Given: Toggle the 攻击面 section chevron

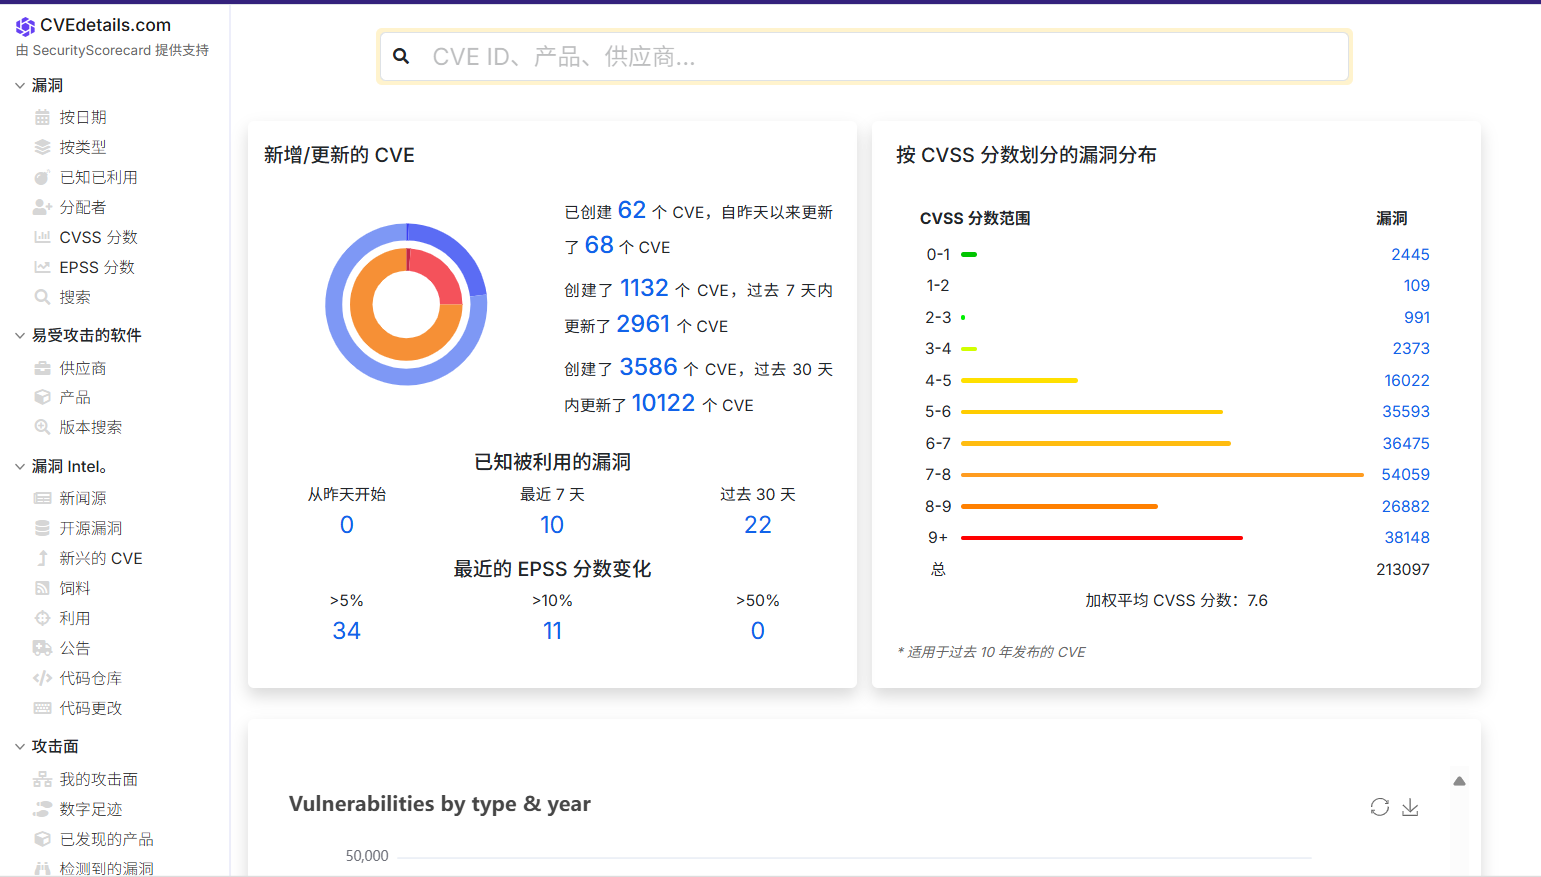Looking at the screenshot, I should pos(20,747).
